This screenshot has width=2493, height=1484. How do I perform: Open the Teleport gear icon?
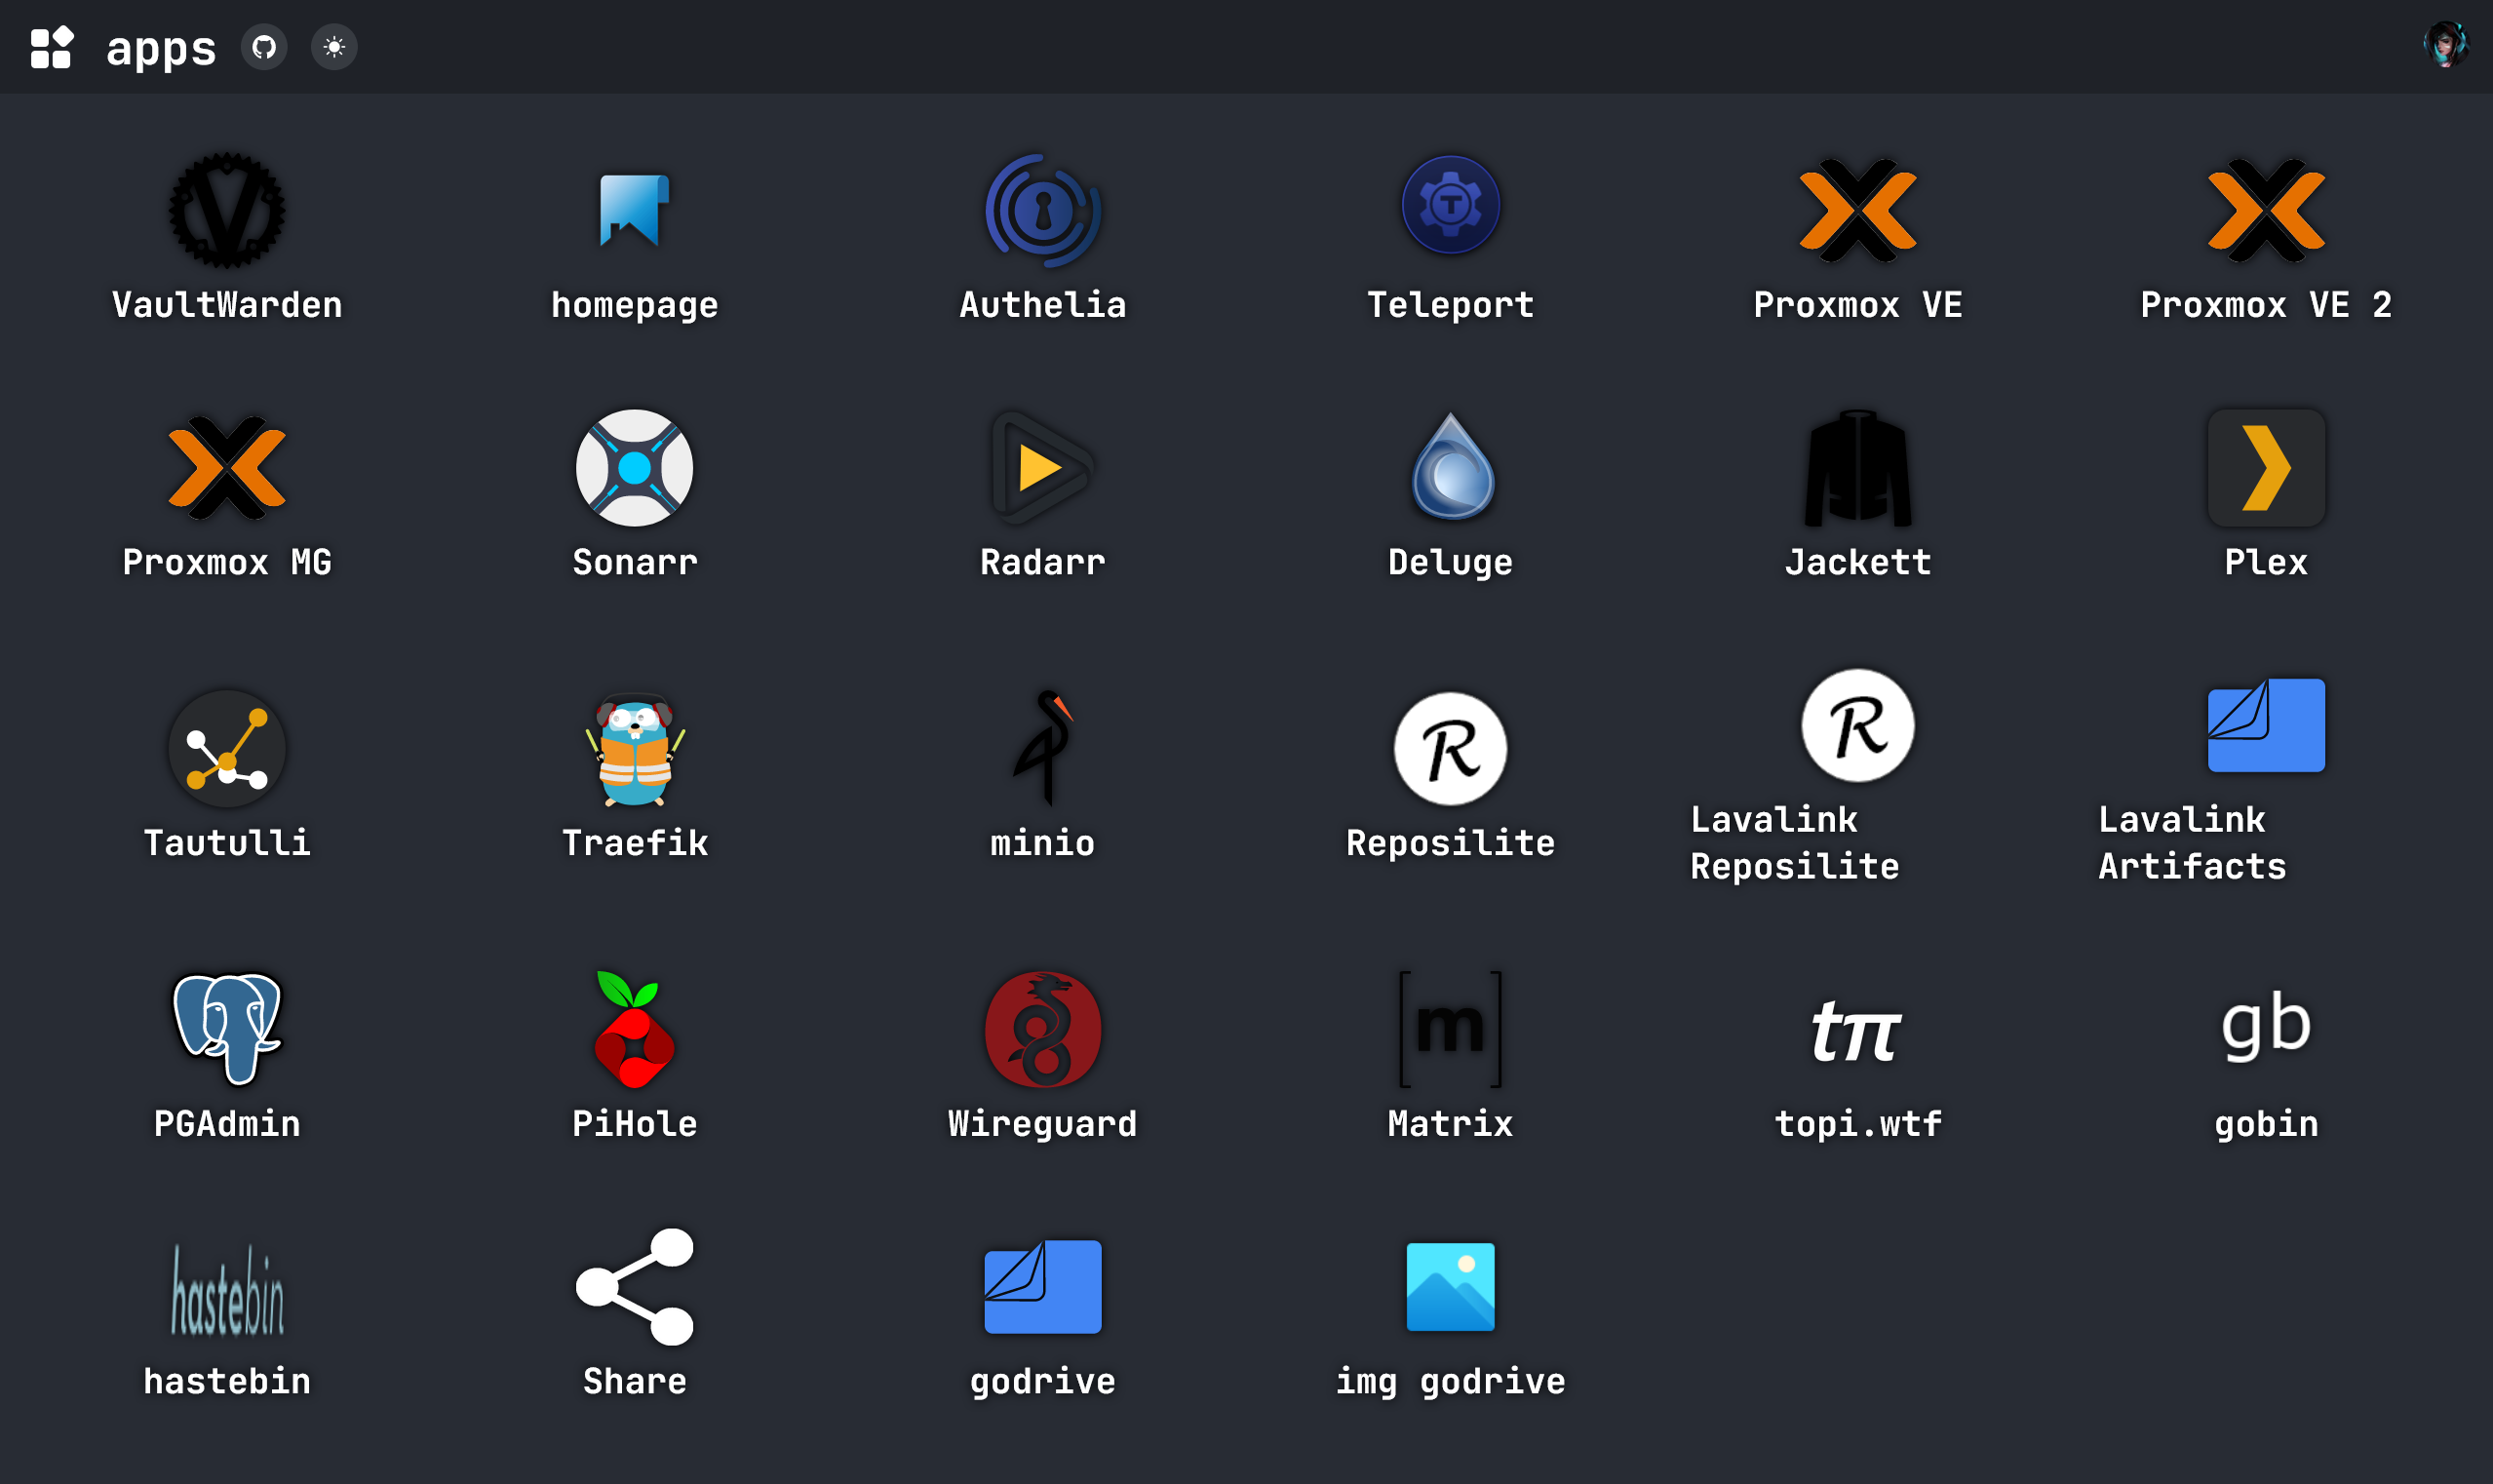(1450, 206)
